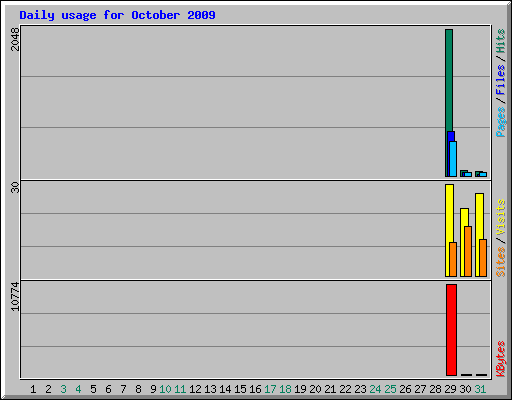Click the orange Sites bar for day 31
This screenshot has height=400, width=512.
pyautogui.click(x=483, y=258)
